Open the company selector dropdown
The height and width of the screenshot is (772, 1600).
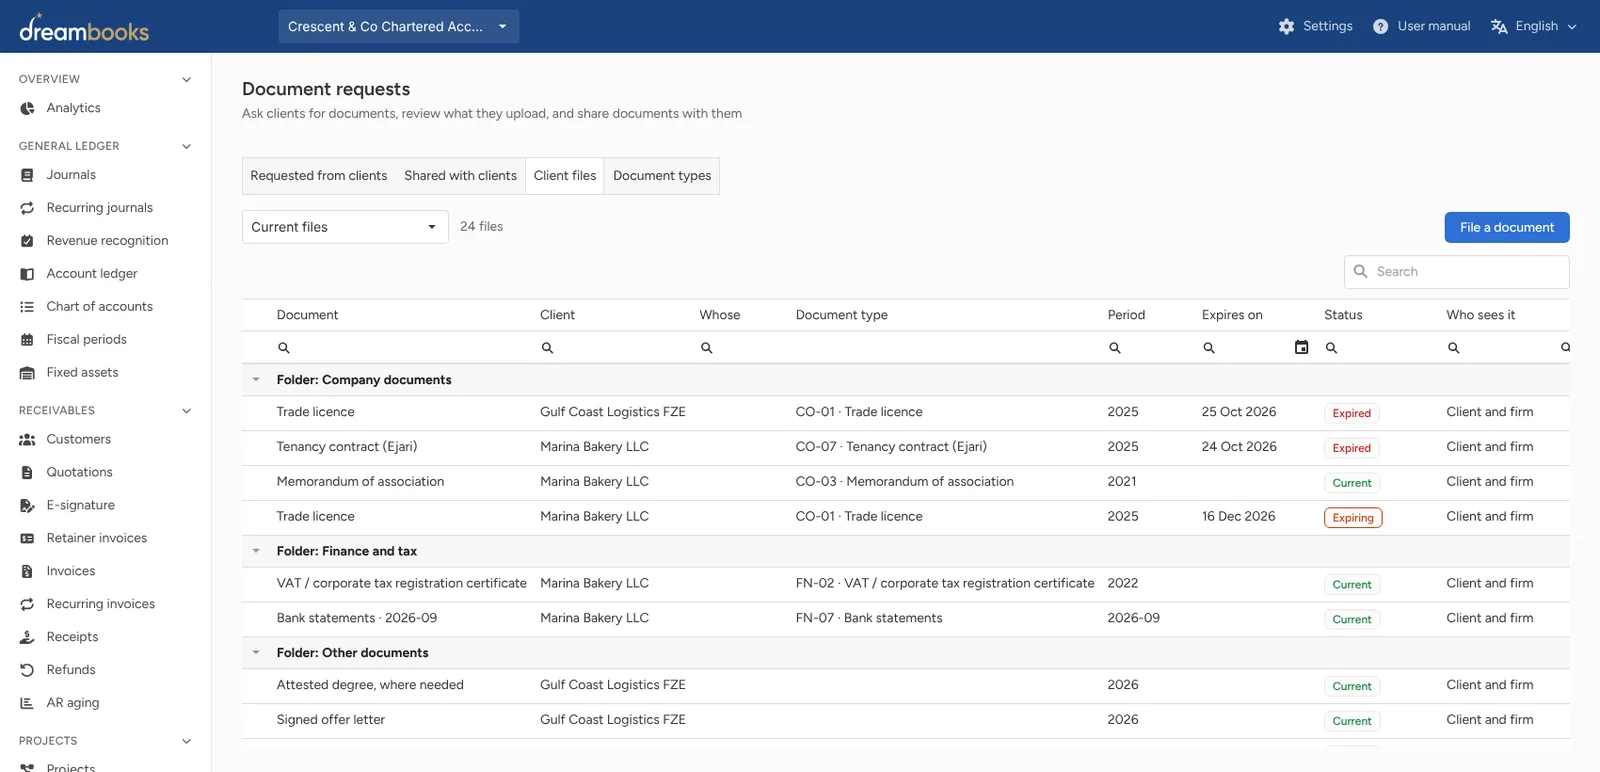point(398,27)
